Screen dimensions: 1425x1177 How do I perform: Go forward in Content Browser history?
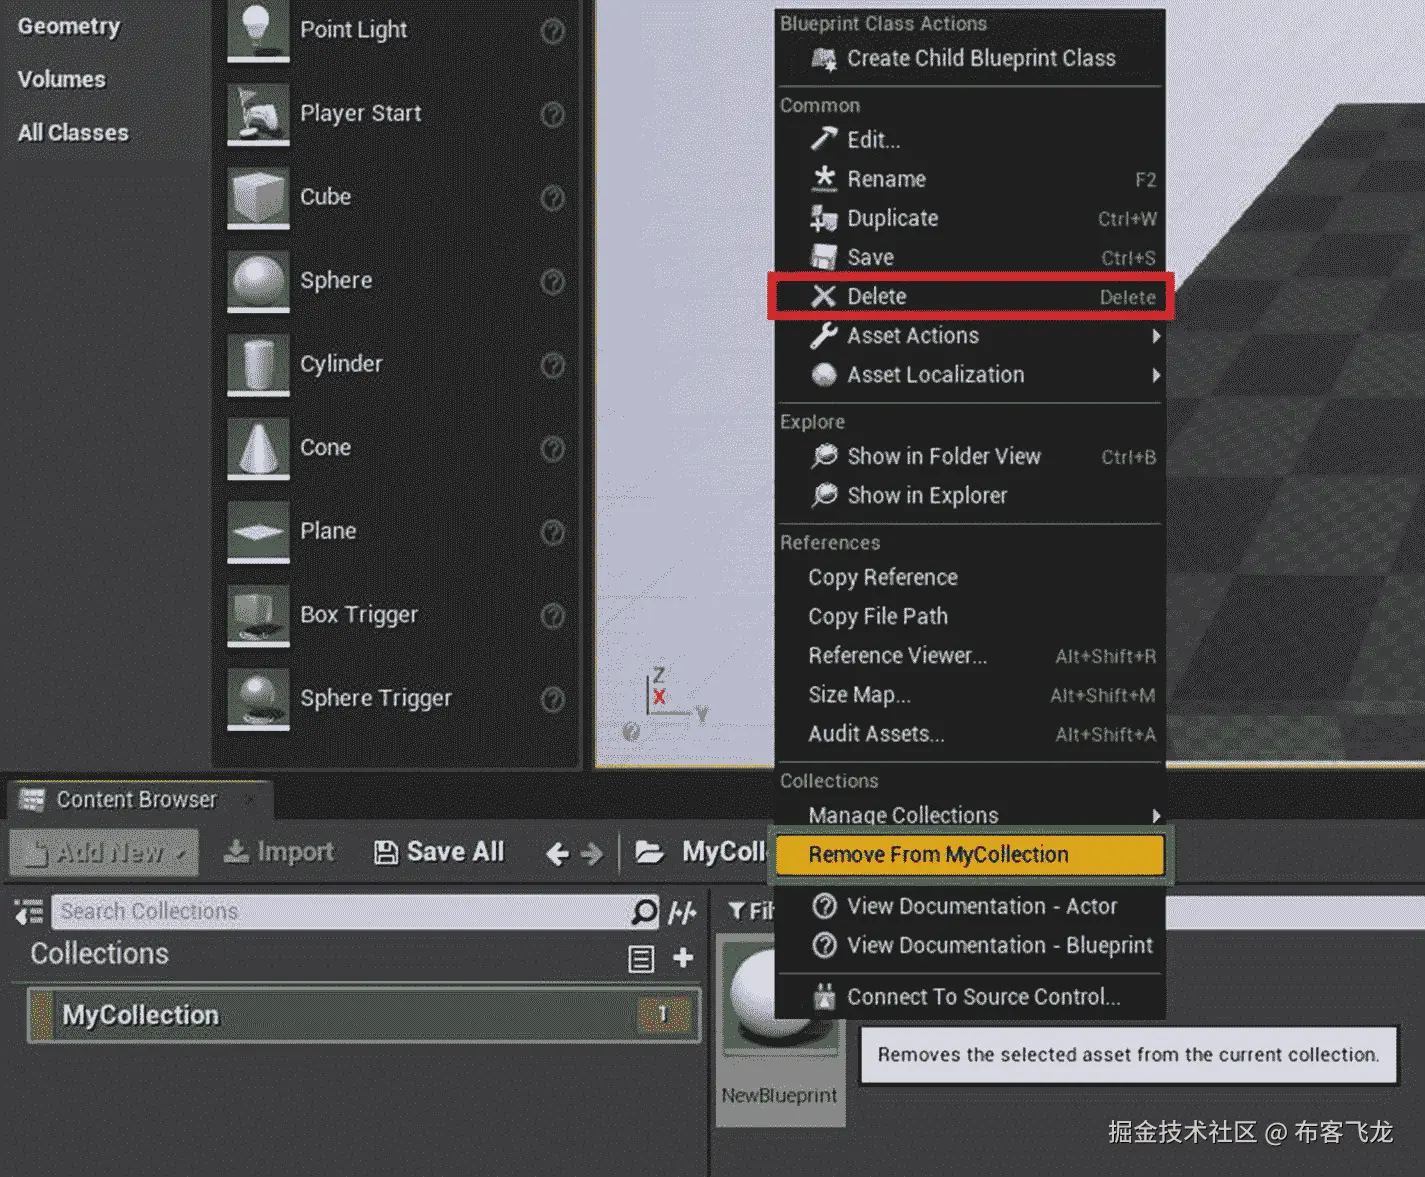pyautogui.click(x=592, y=853)
